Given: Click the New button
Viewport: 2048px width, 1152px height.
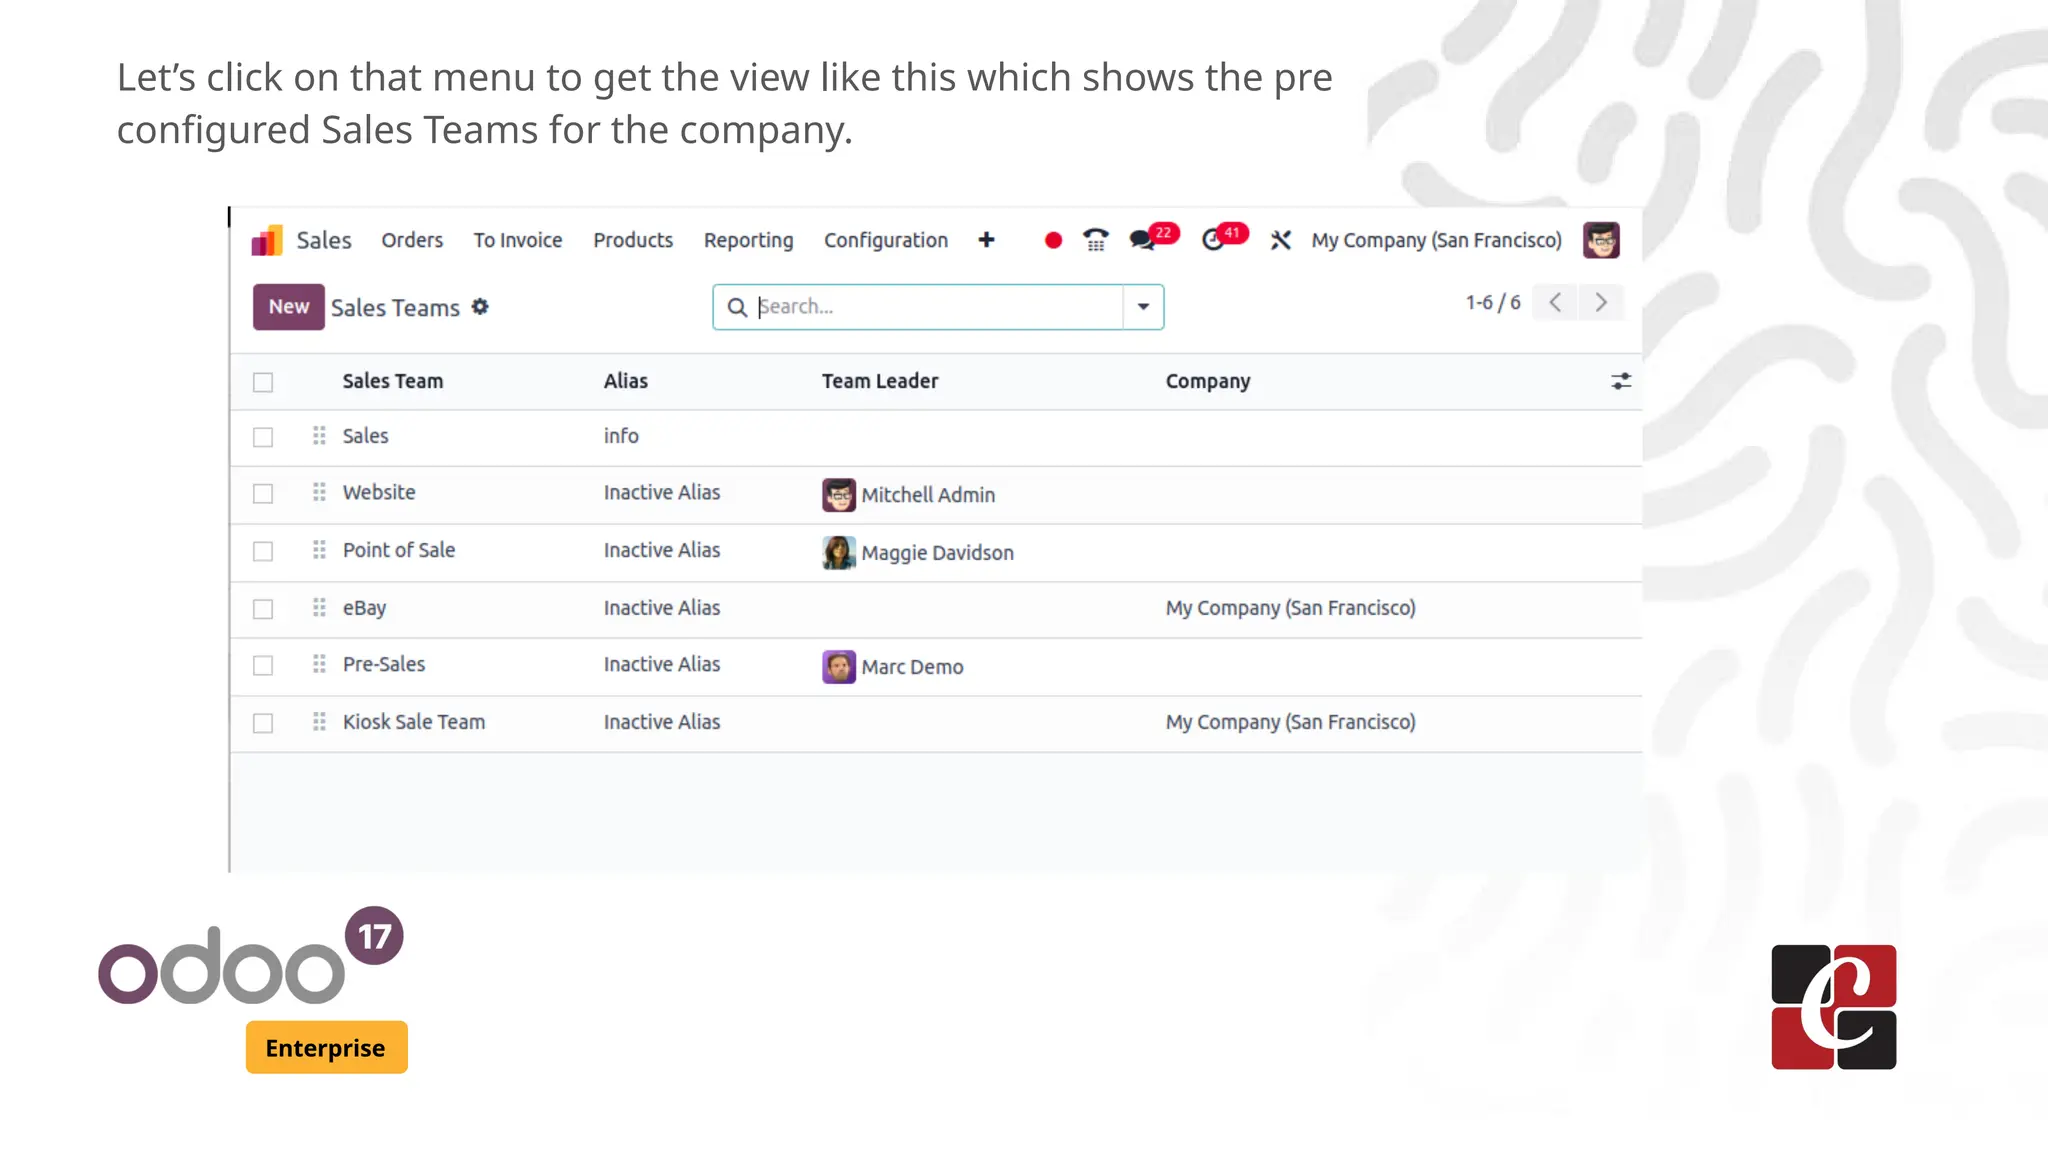Looking at the screenshot, I should click(x=289, y=307).
